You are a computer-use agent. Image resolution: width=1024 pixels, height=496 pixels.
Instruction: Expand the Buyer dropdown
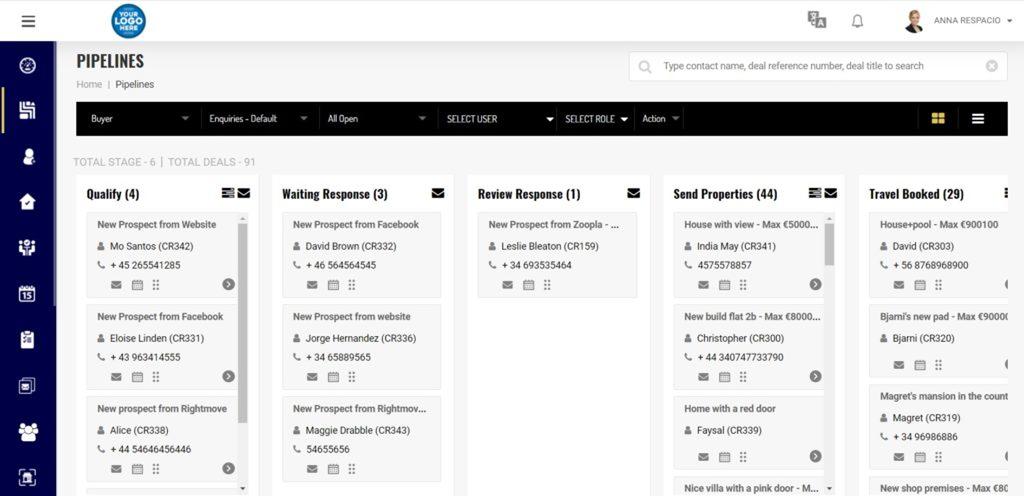pos(139,119)
